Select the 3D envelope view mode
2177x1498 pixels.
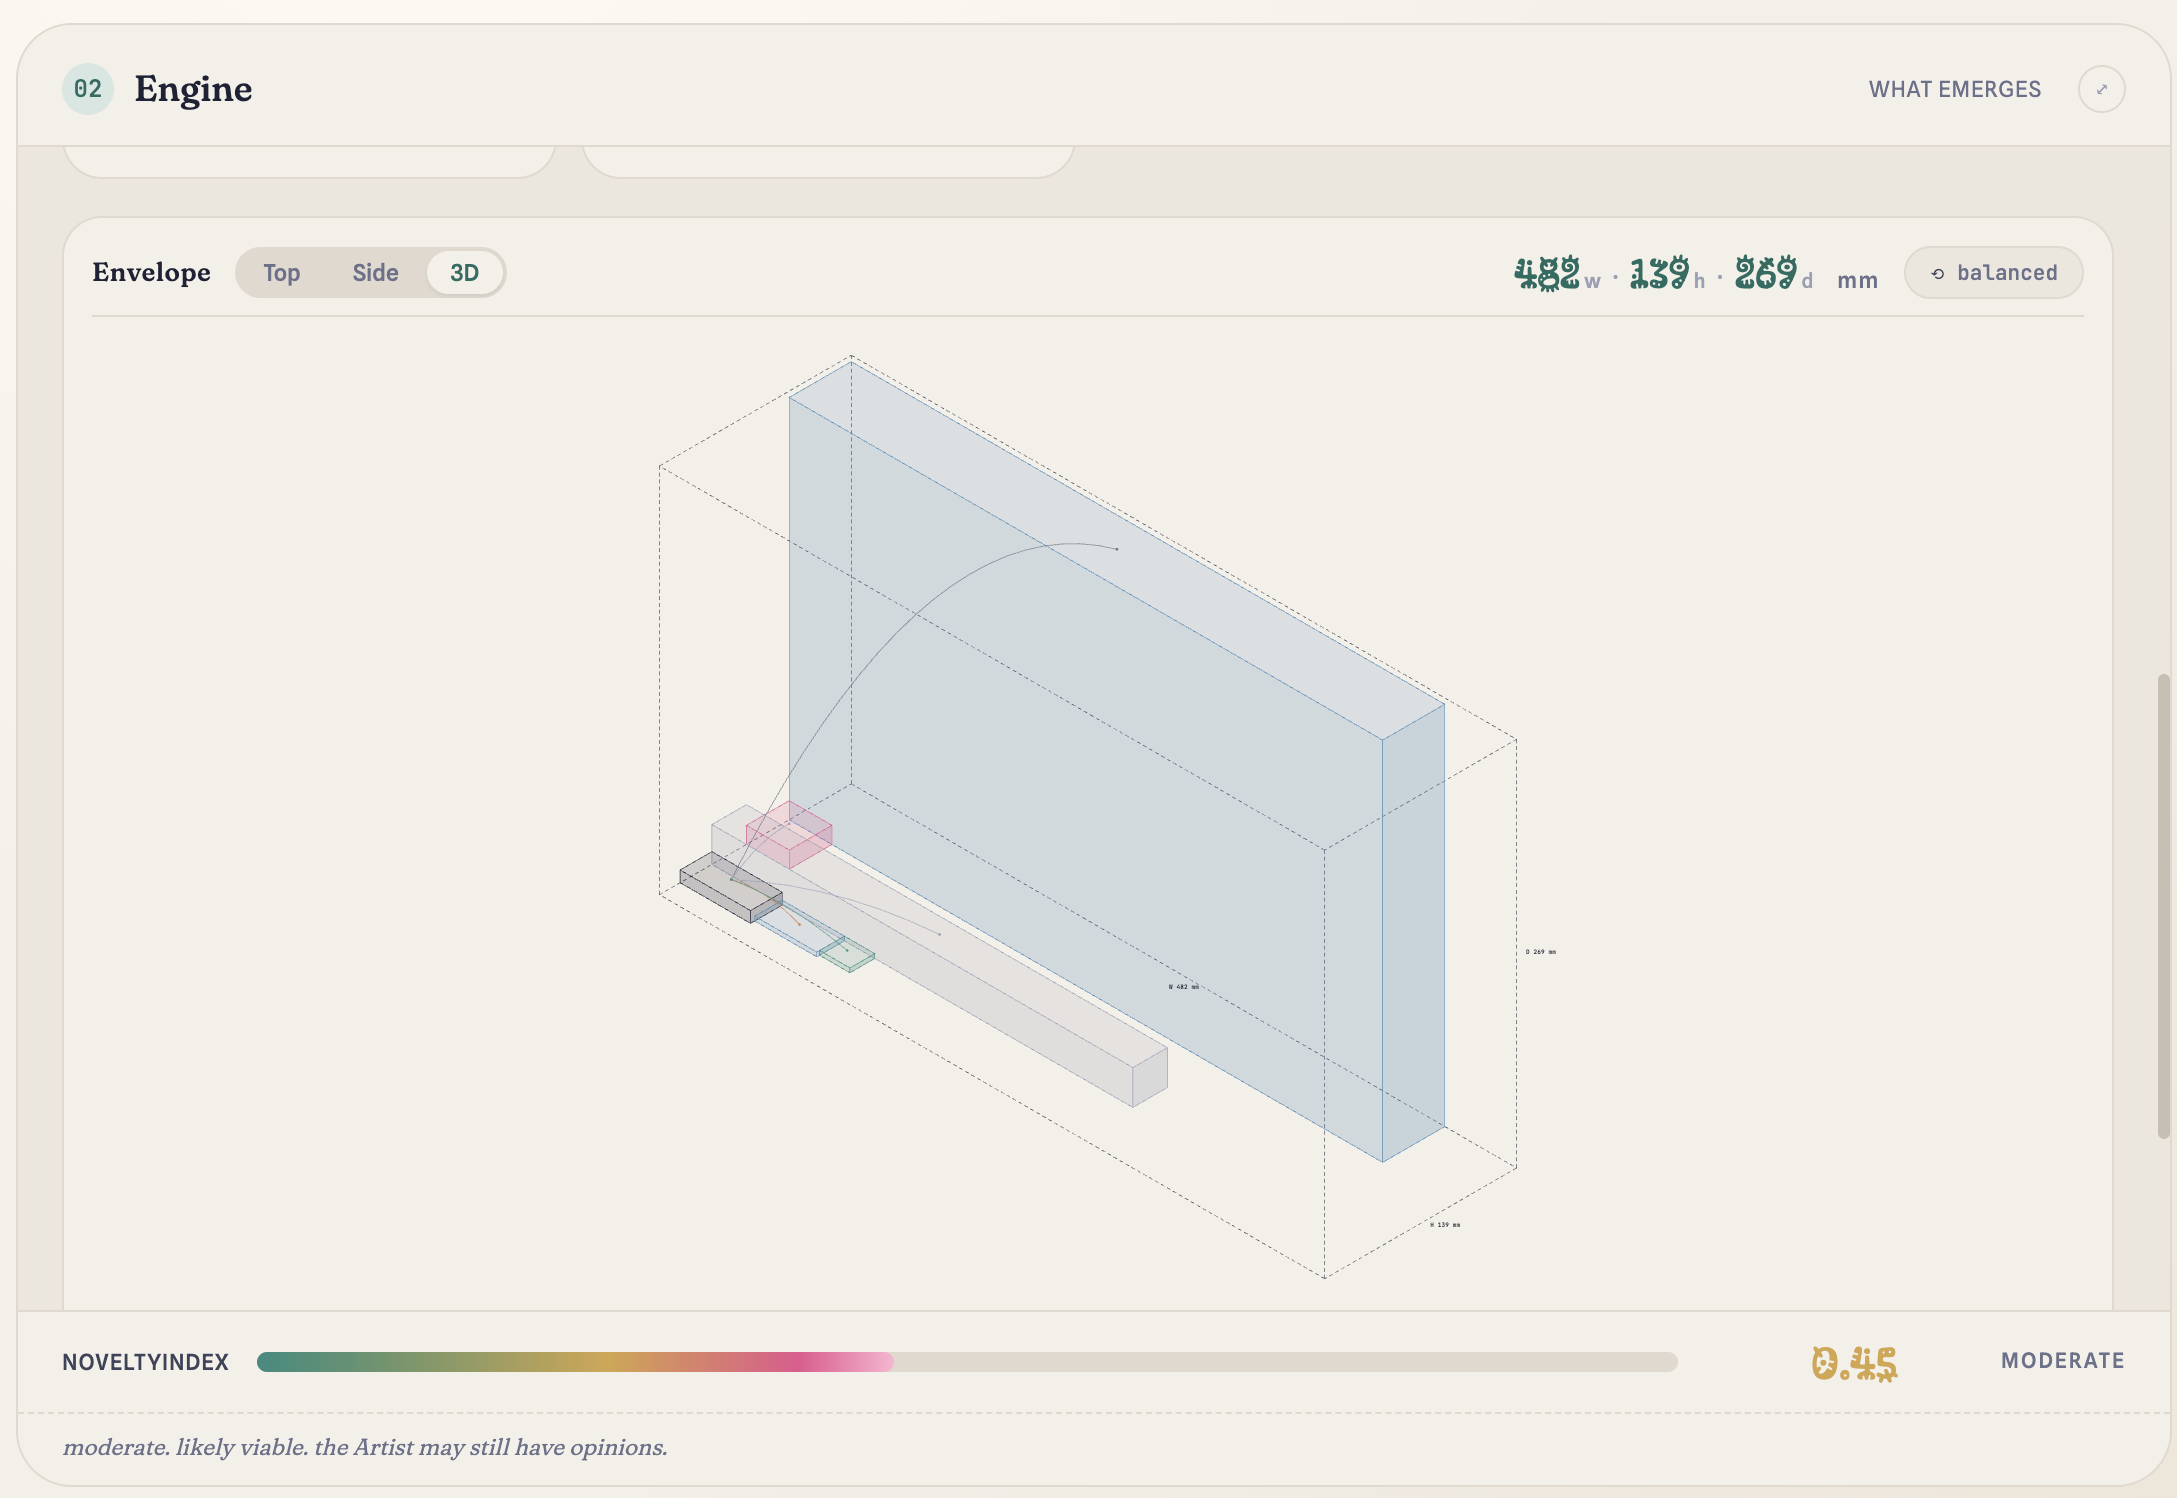tap(464, 272)
